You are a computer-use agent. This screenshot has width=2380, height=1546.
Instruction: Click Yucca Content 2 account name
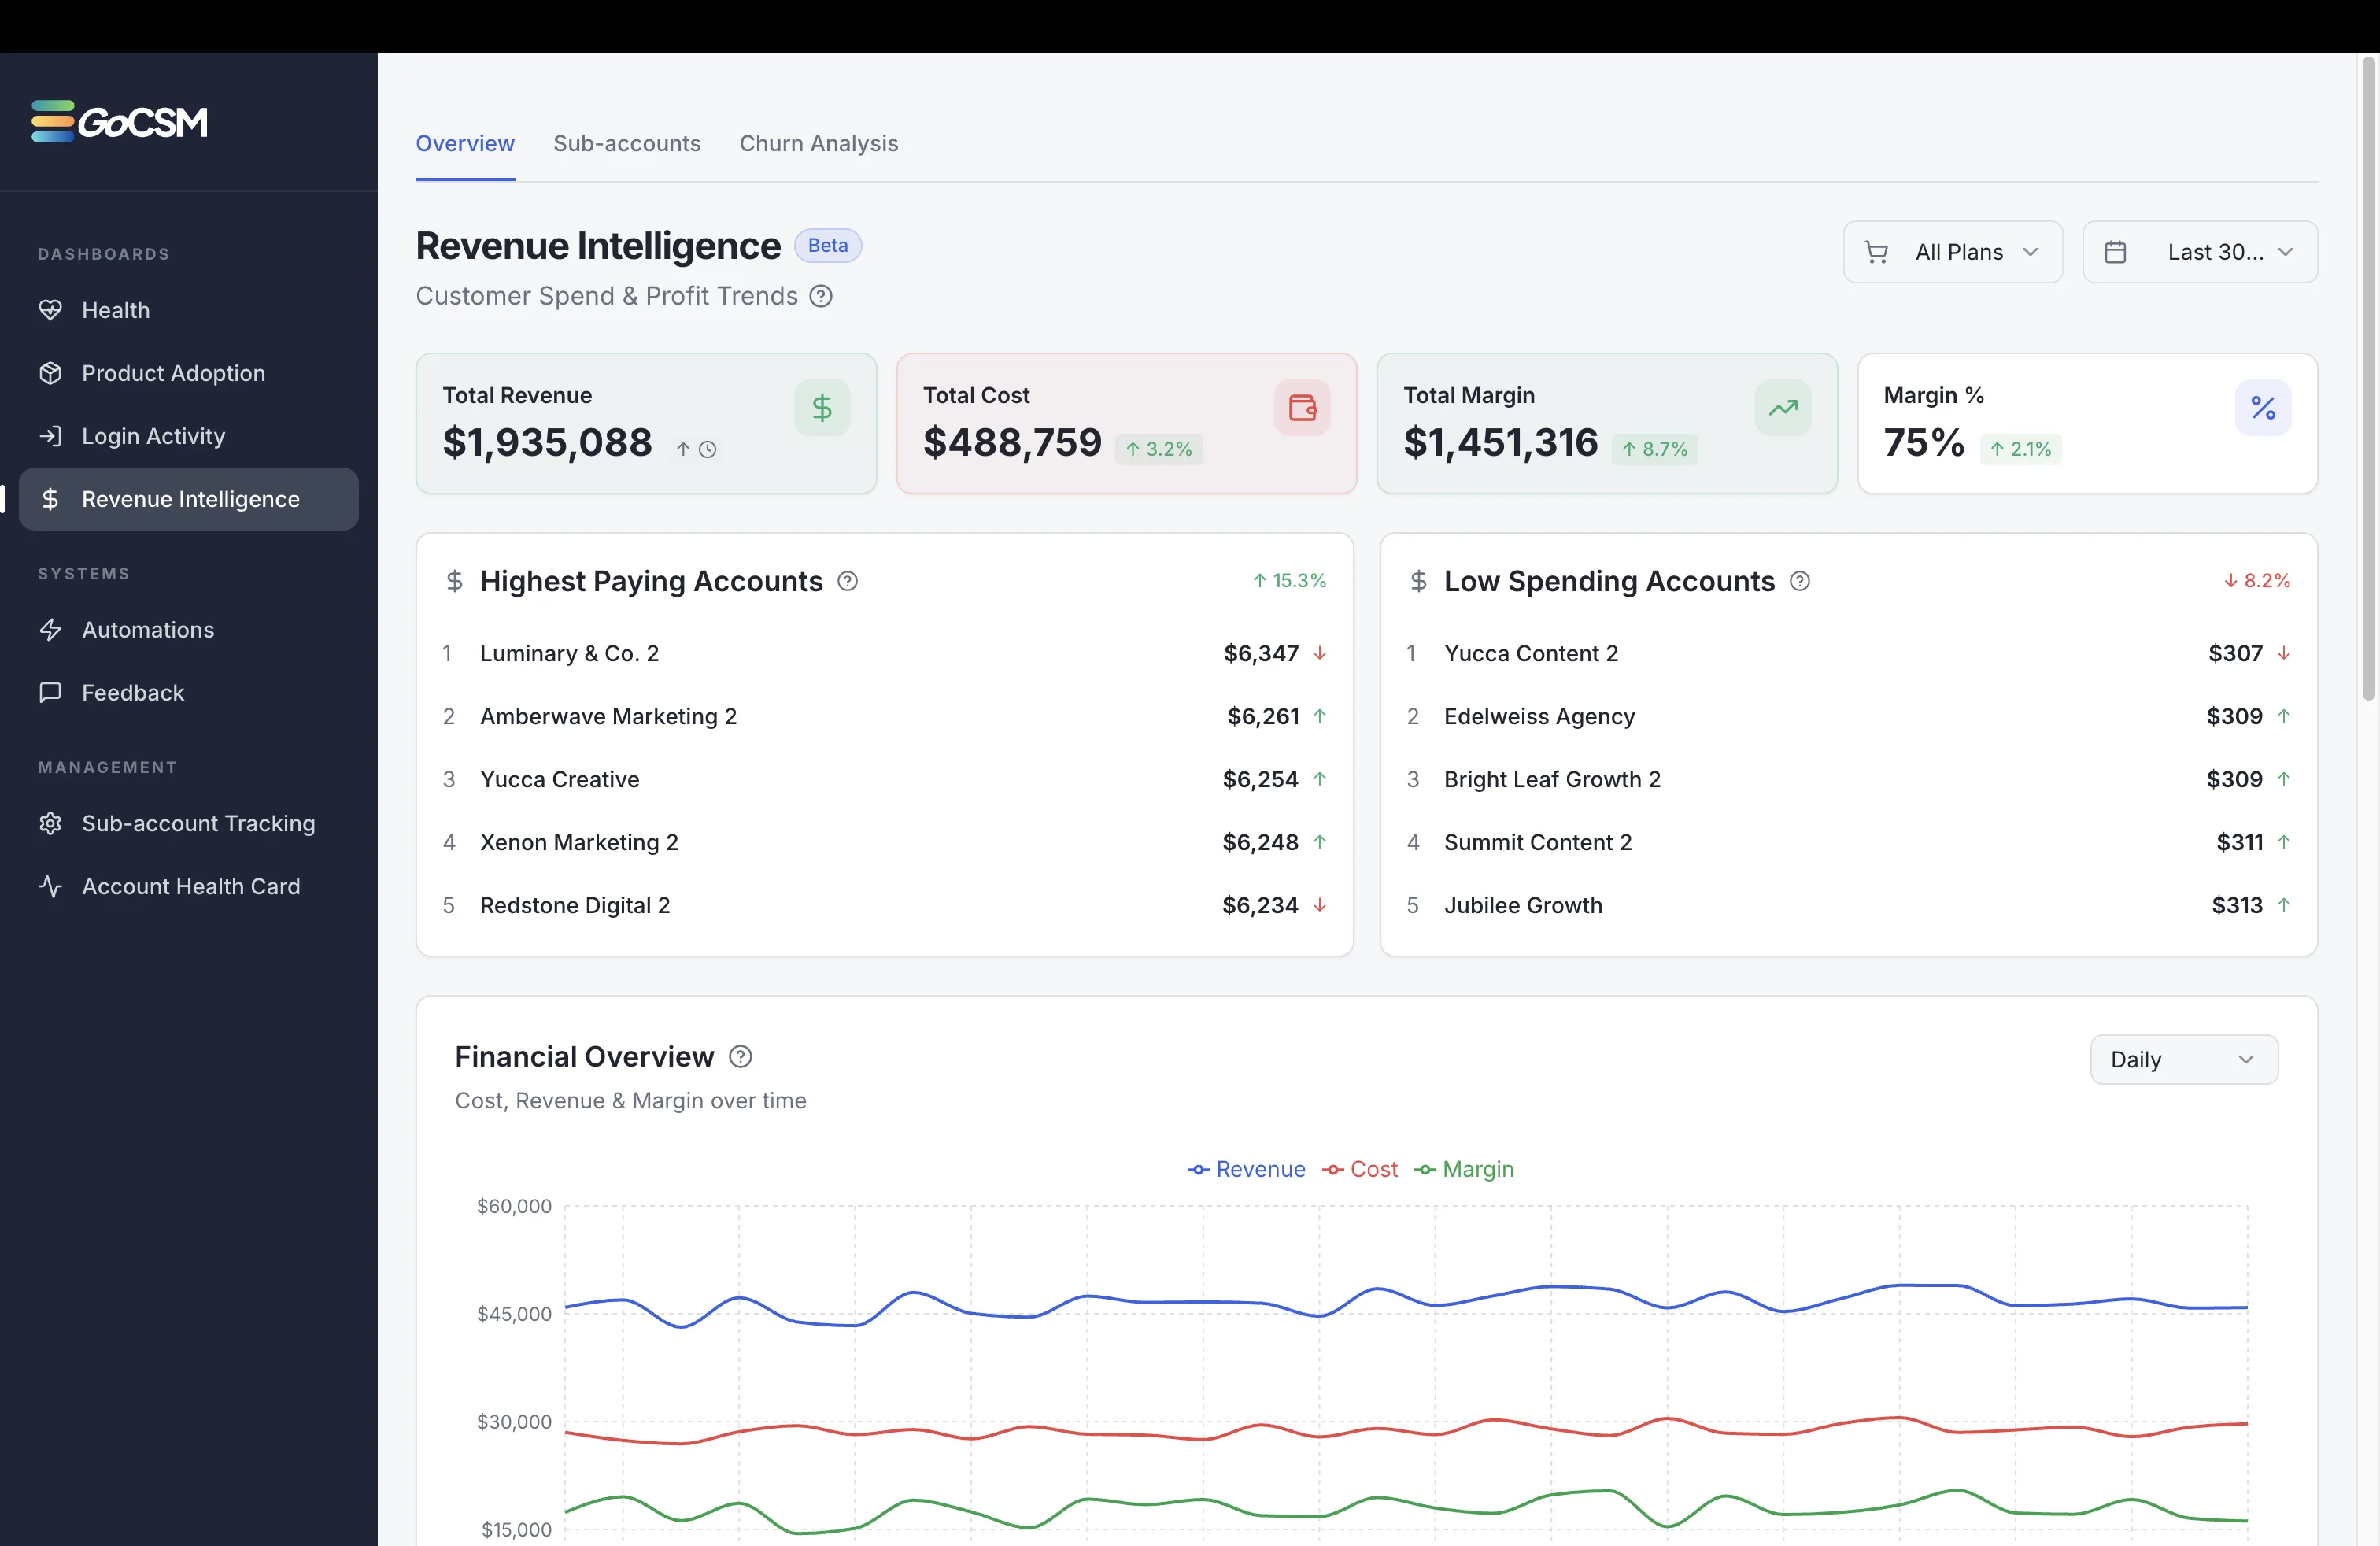point(1531,653)
